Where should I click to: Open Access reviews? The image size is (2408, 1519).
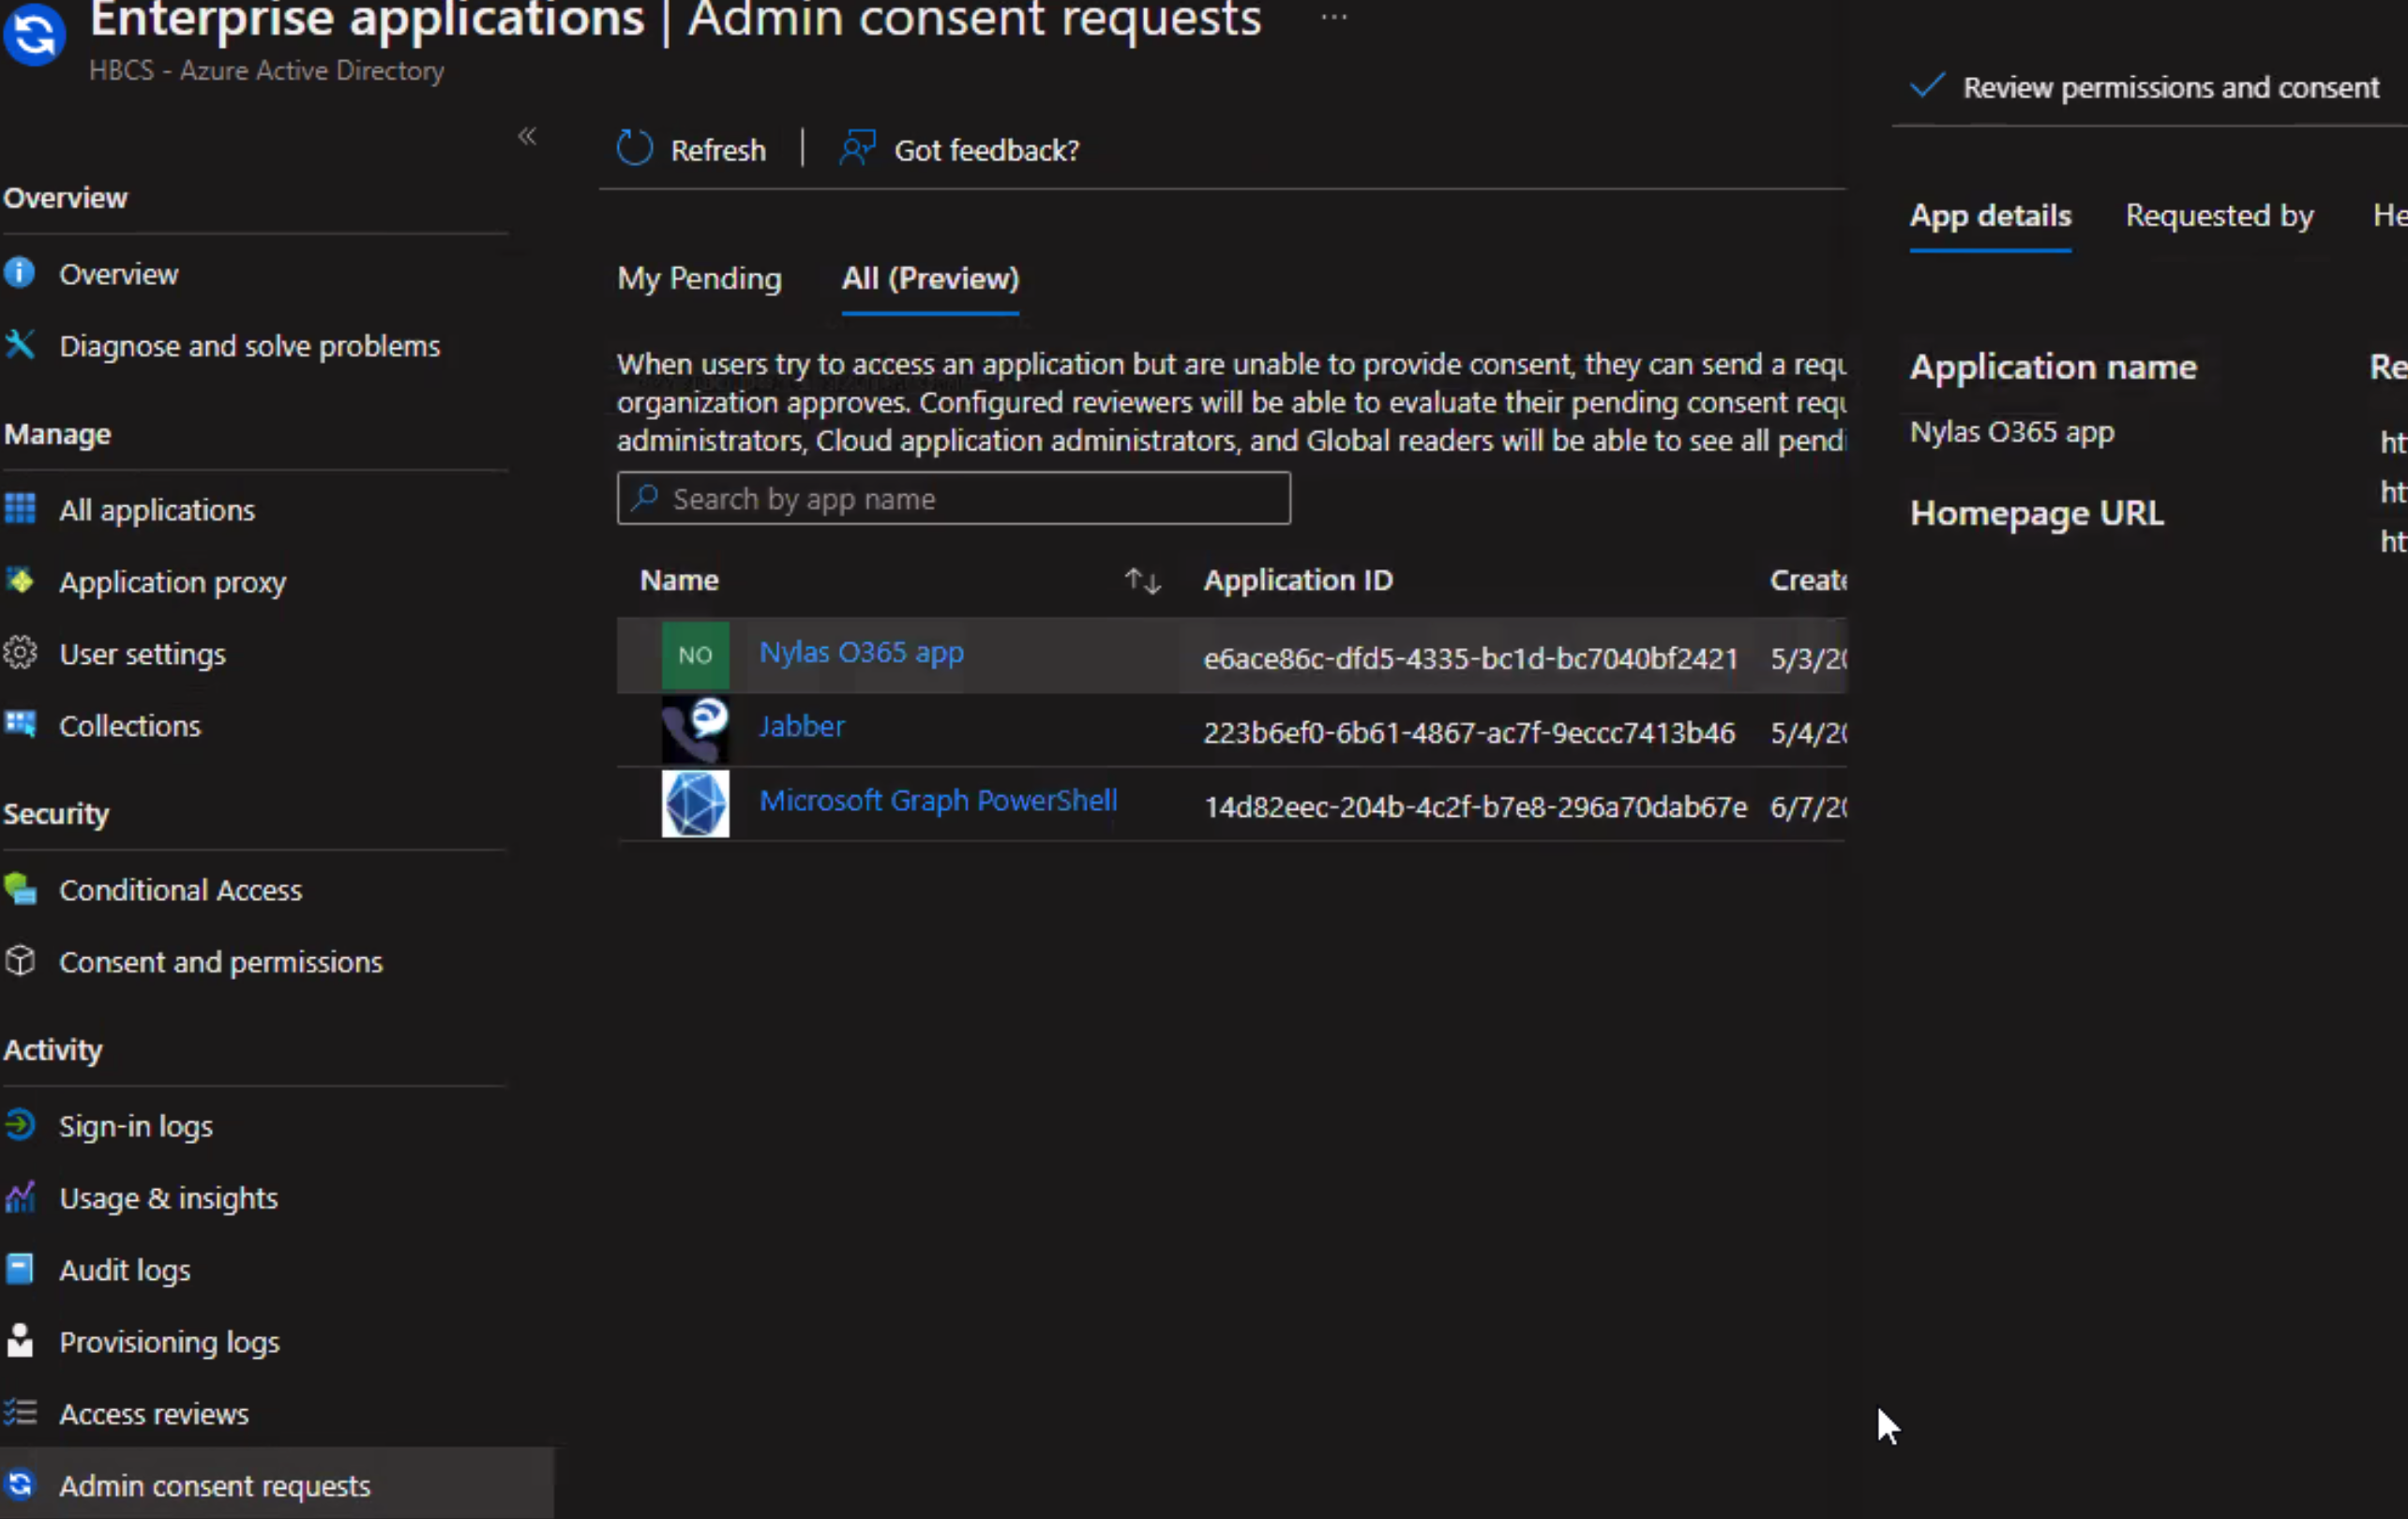coord(154,1414)
